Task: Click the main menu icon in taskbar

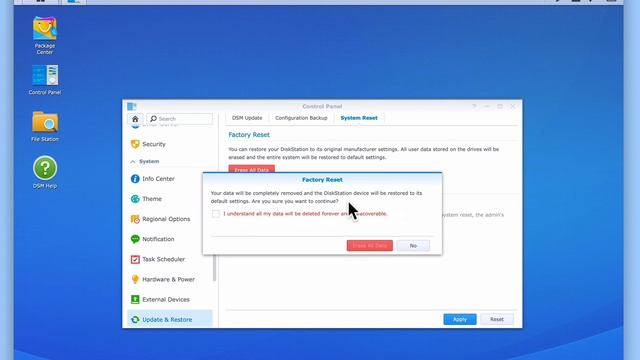Action: click(40, 1)
